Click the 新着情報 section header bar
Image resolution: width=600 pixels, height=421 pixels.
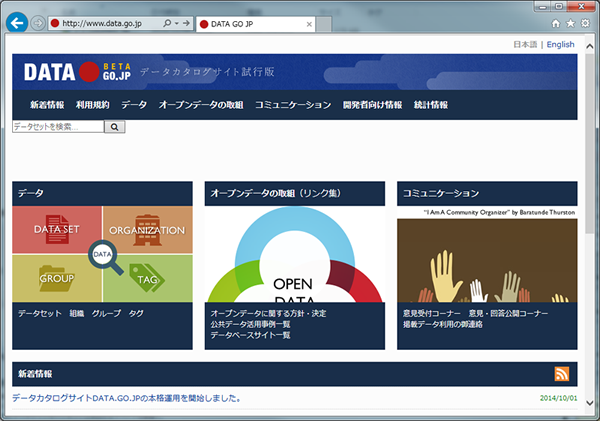[295, 374]
